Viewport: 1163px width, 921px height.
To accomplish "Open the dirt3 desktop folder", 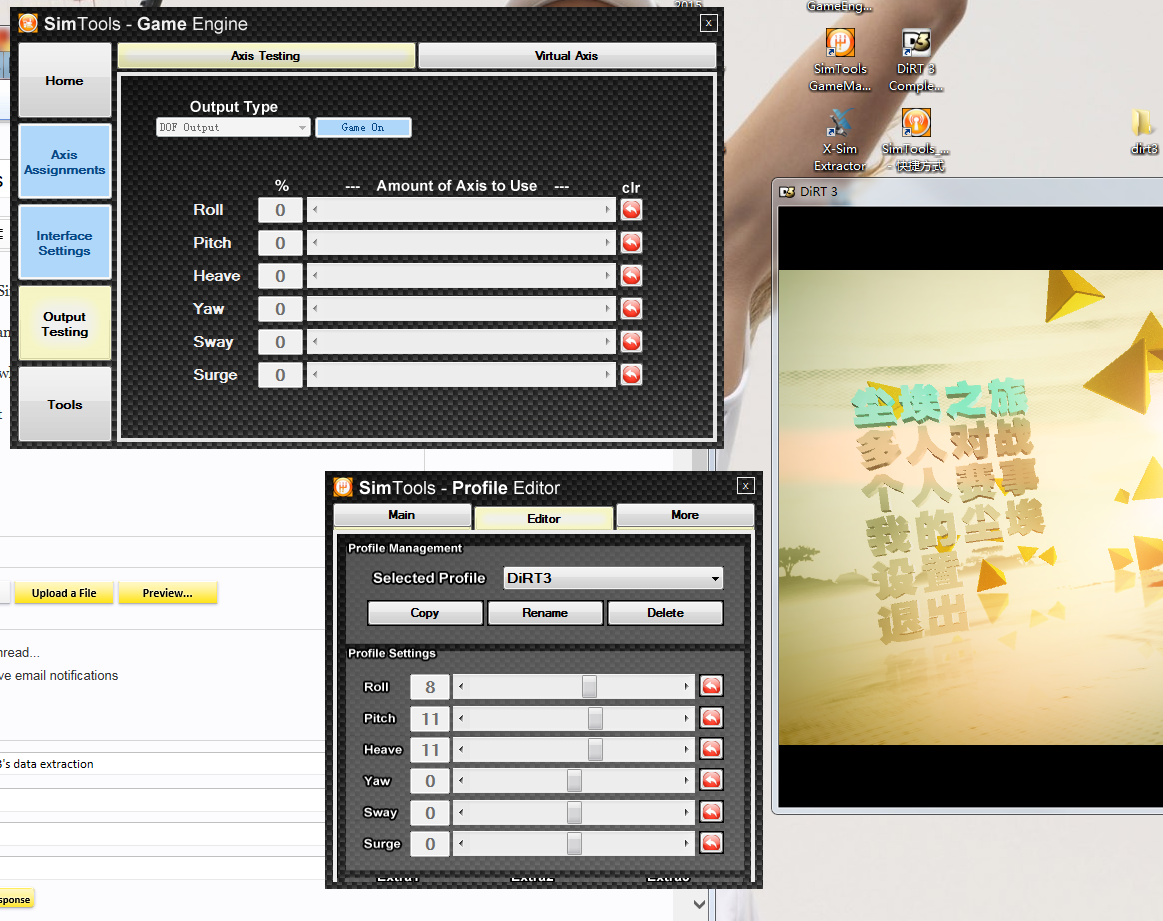I will pos(1144,132).
